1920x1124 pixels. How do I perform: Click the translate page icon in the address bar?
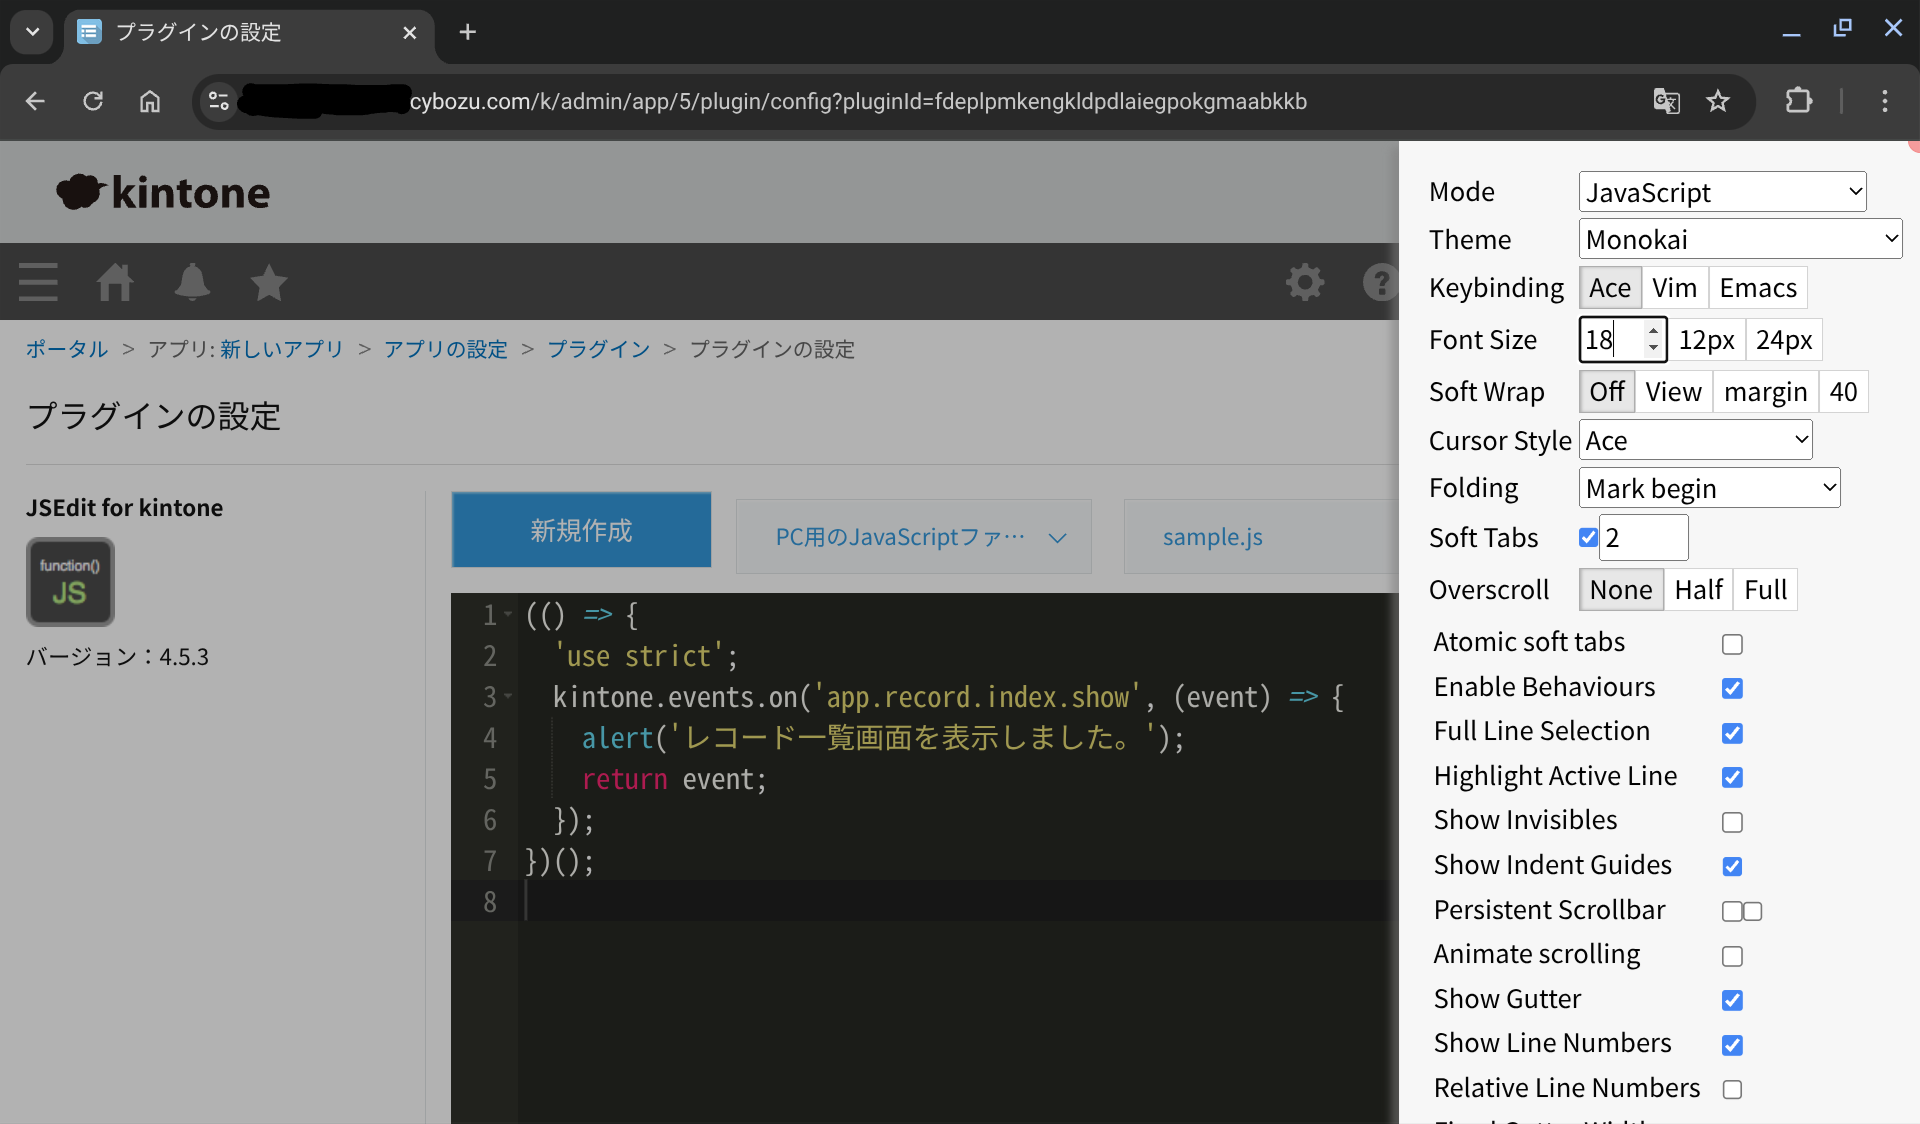(1666, 101)
